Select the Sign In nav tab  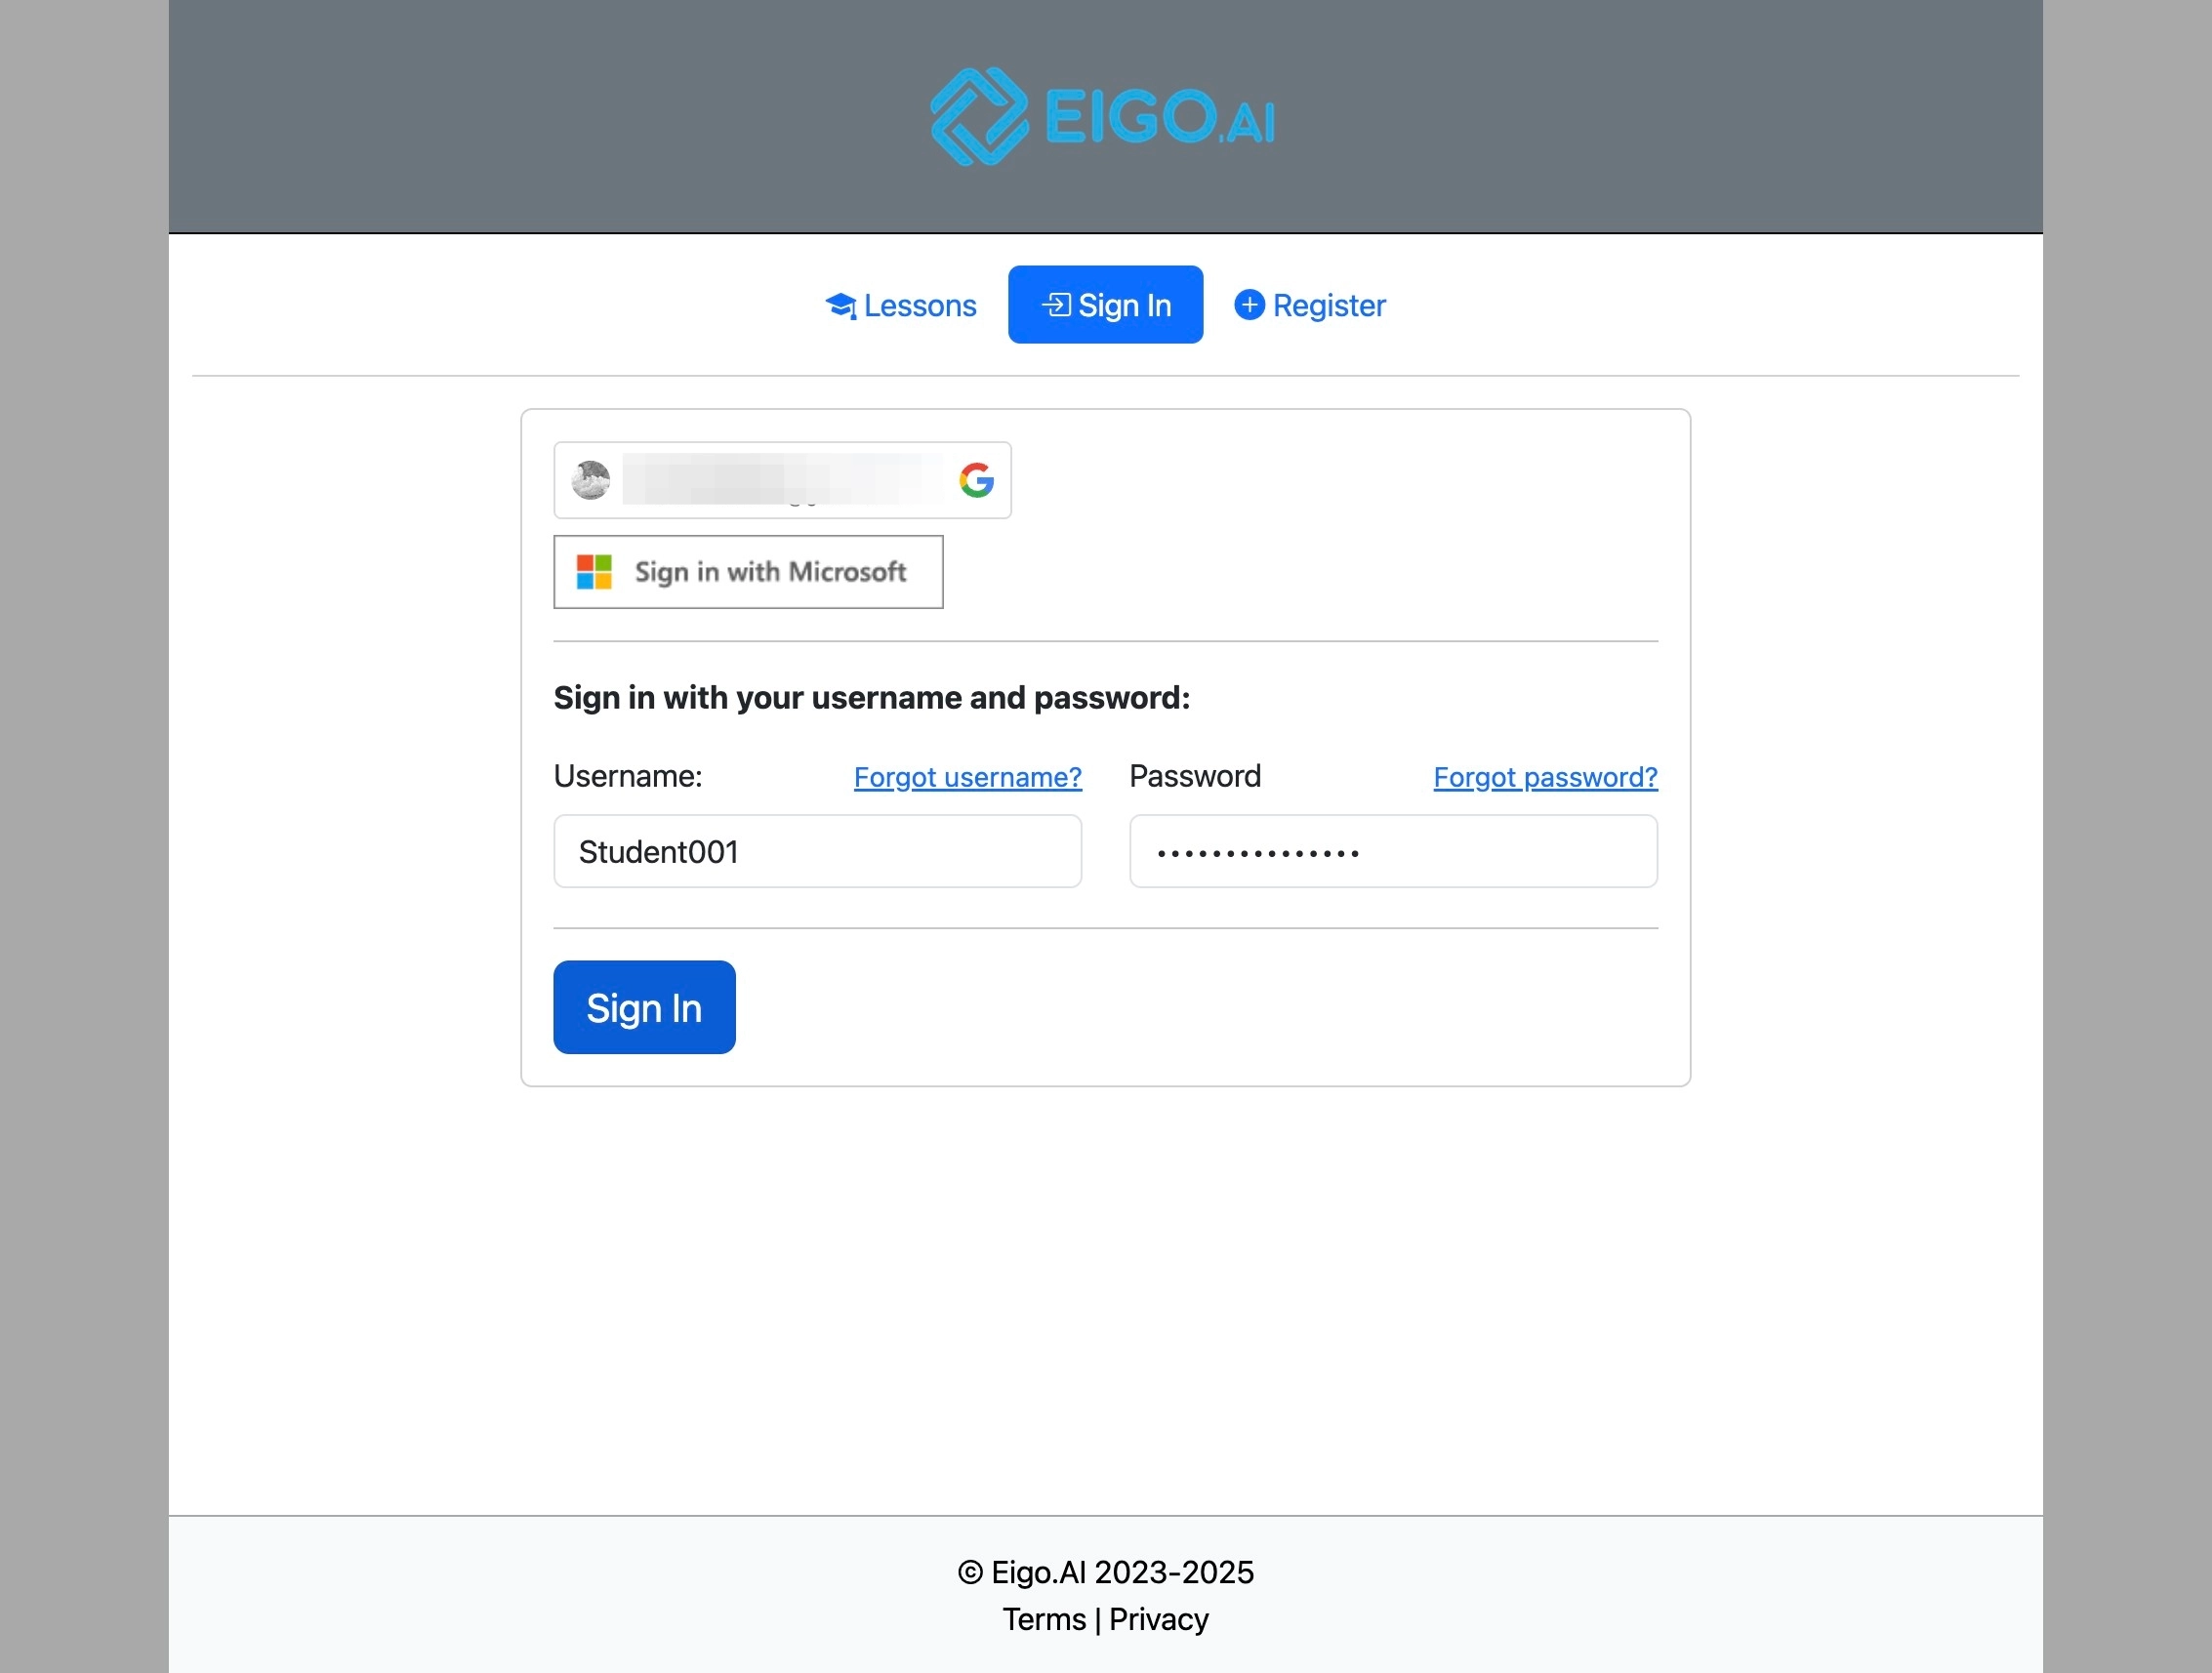[x=1105, y=305]
